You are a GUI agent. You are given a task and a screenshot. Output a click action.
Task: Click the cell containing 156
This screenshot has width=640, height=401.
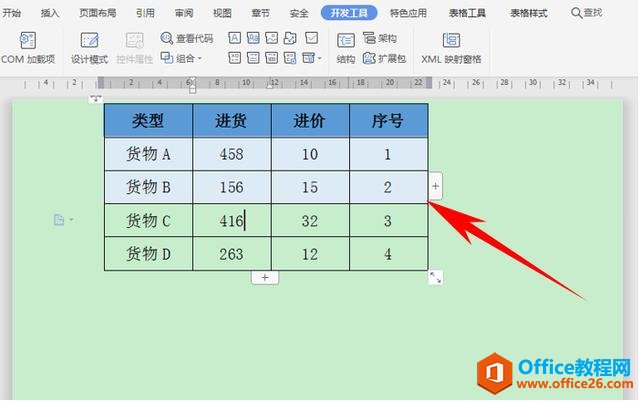[x=231, y=187]
